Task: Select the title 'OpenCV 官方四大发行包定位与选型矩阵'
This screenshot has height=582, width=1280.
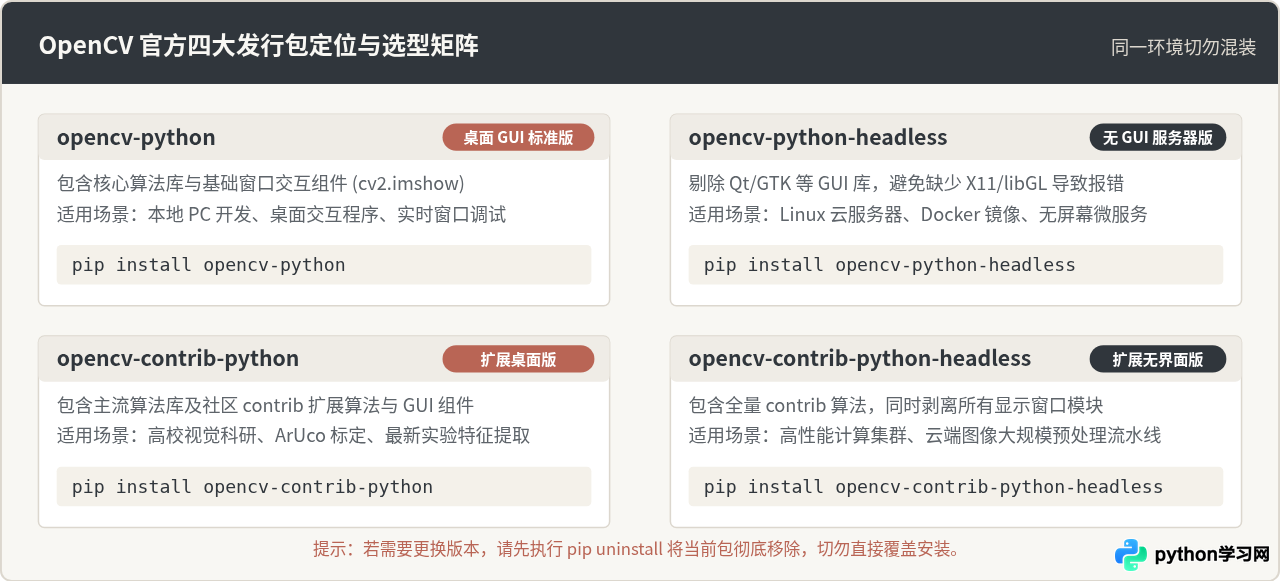Action: pos(258,46)
